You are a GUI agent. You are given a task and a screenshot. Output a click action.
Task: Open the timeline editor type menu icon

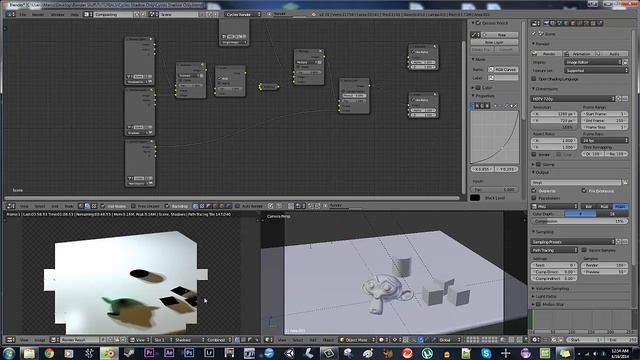tap(536, 340)
